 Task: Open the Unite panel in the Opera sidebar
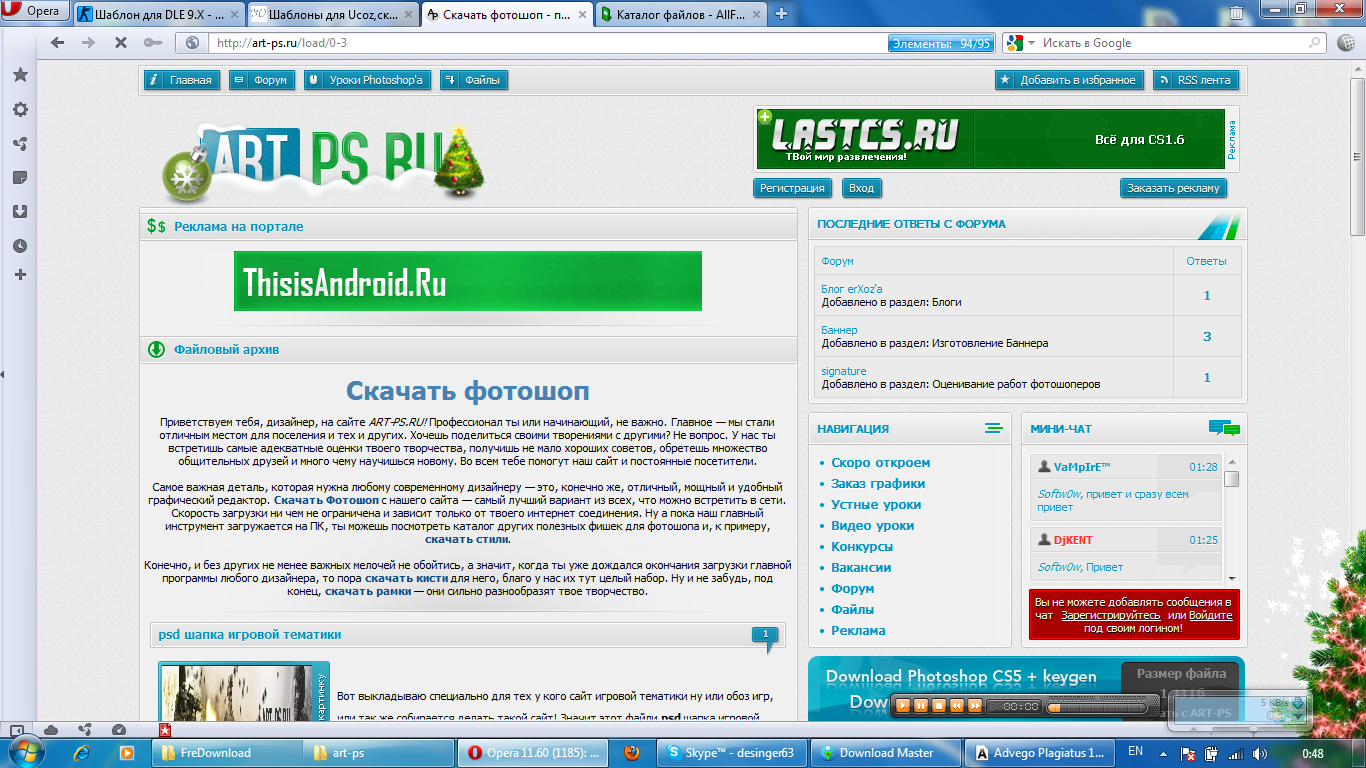point(20,144)
